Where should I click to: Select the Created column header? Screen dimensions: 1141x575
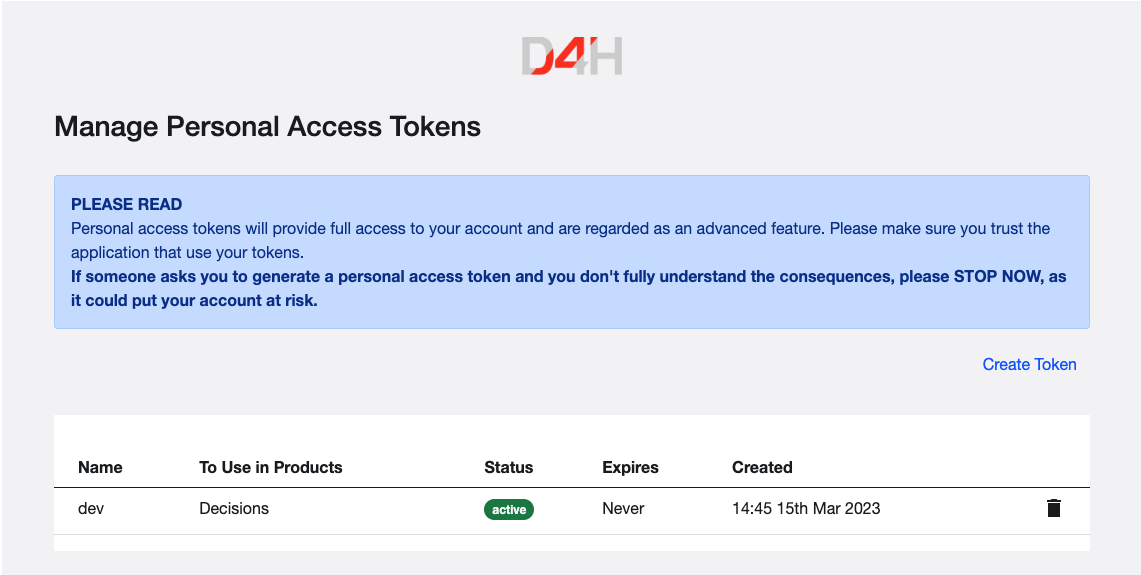[x=762, y=467]
